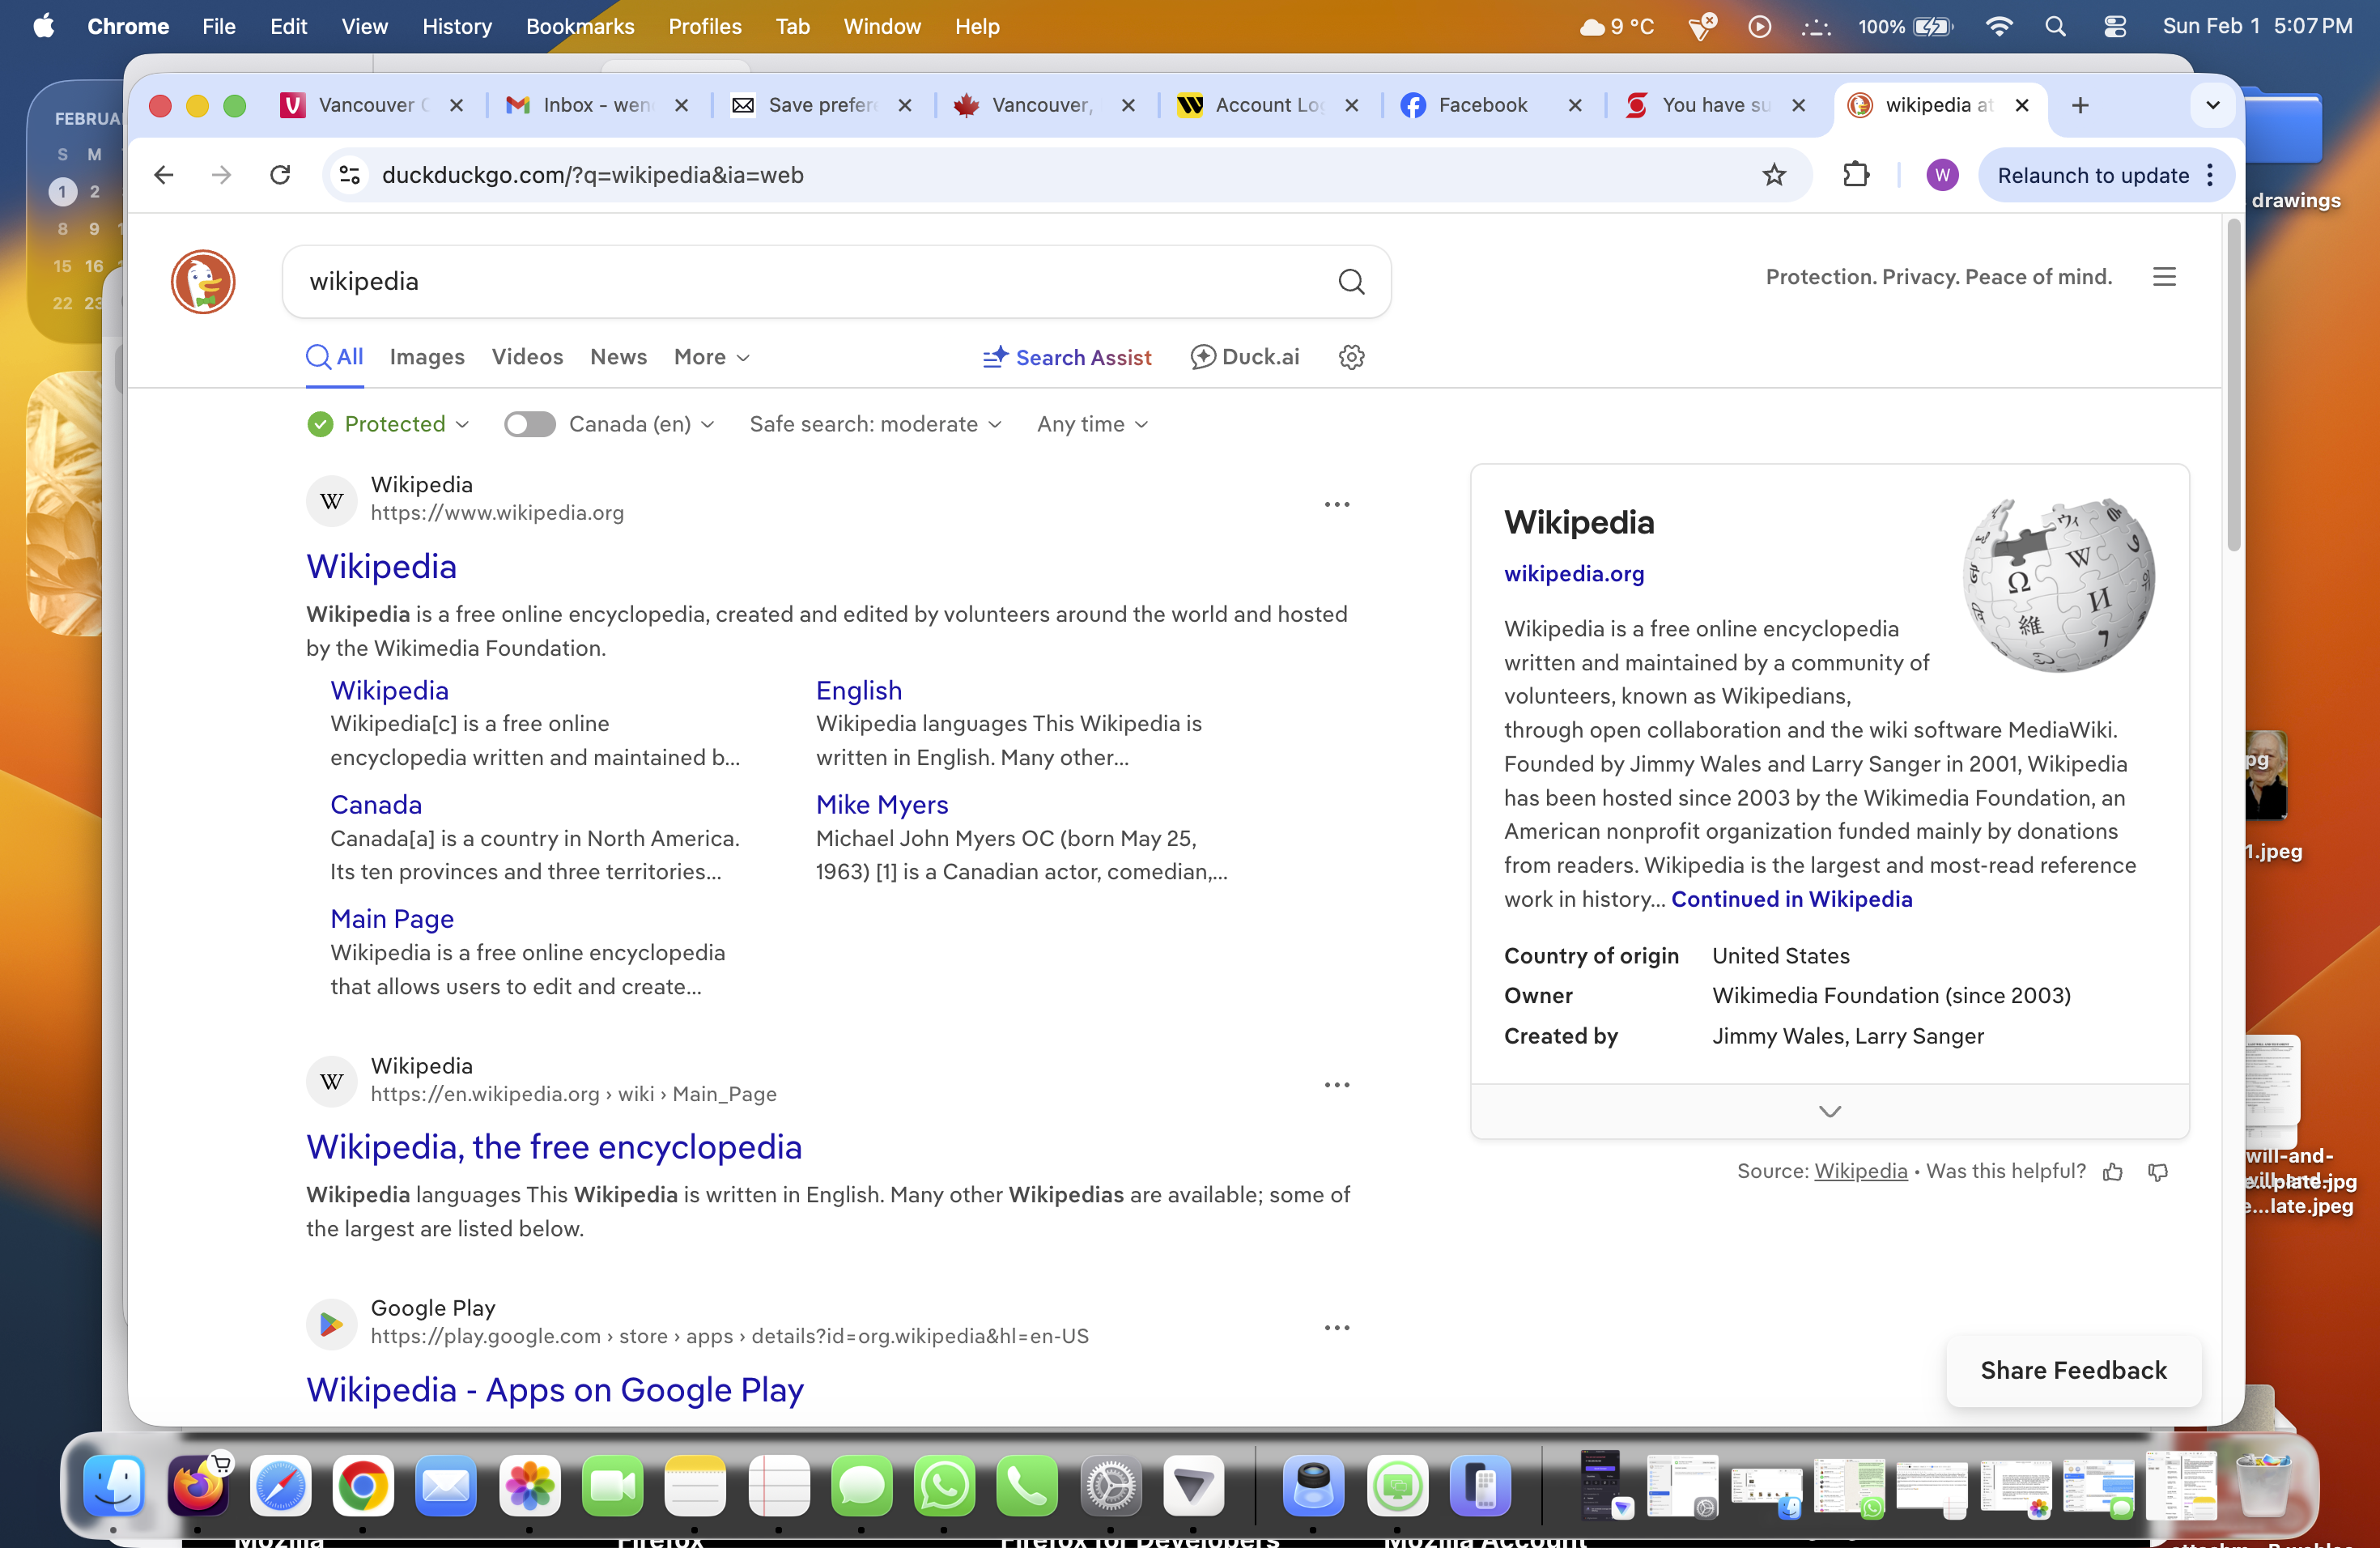Click the DuckDuckGo logo icon
Viewport: 2380px width, 1548px height.
[x=203, y=282]
